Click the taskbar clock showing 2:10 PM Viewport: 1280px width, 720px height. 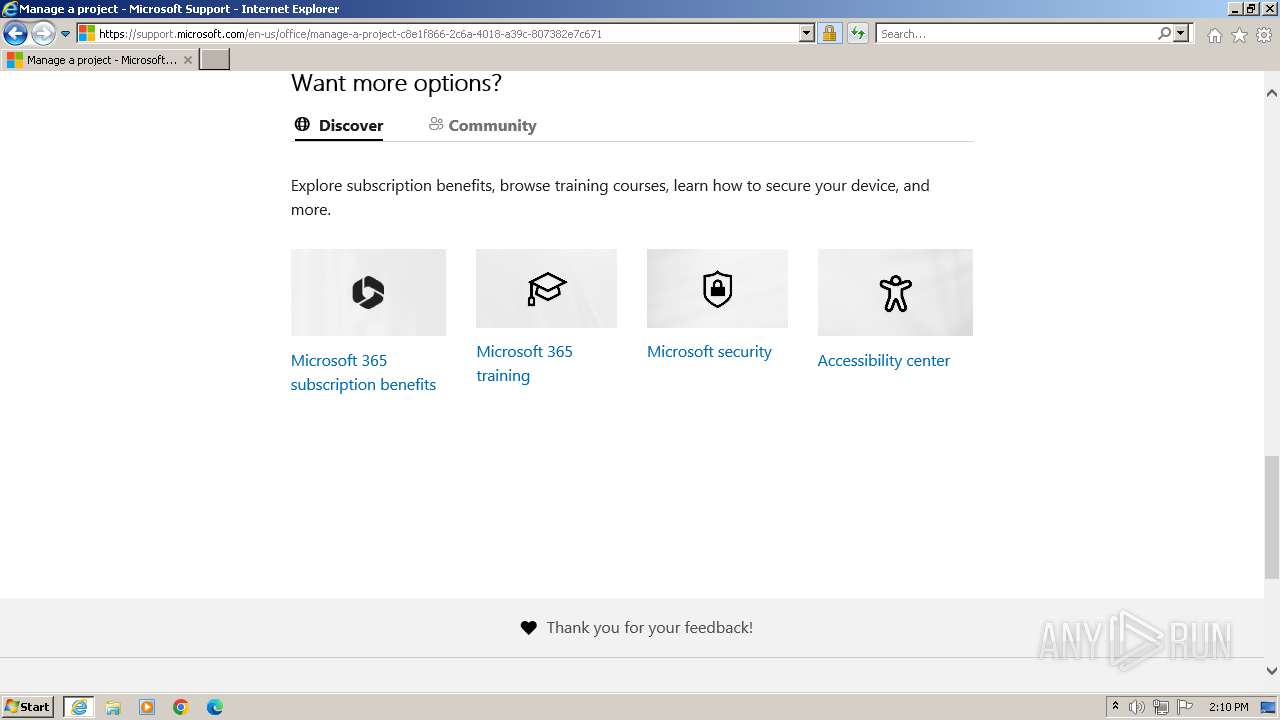[x=1228, y=707]
